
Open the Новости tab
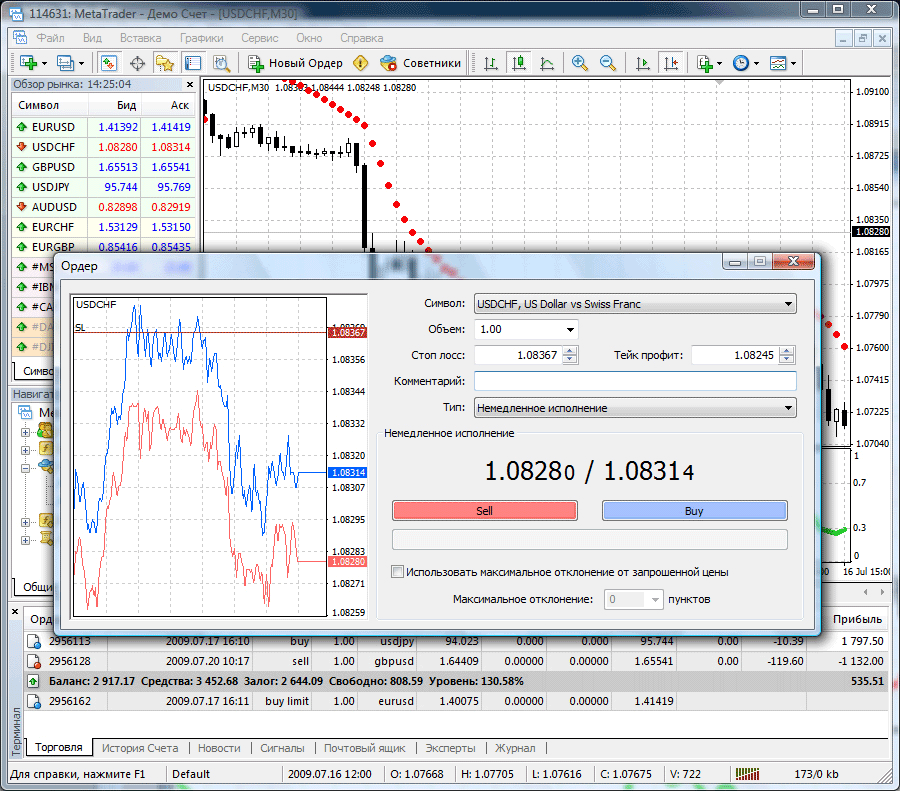point(219,748)
